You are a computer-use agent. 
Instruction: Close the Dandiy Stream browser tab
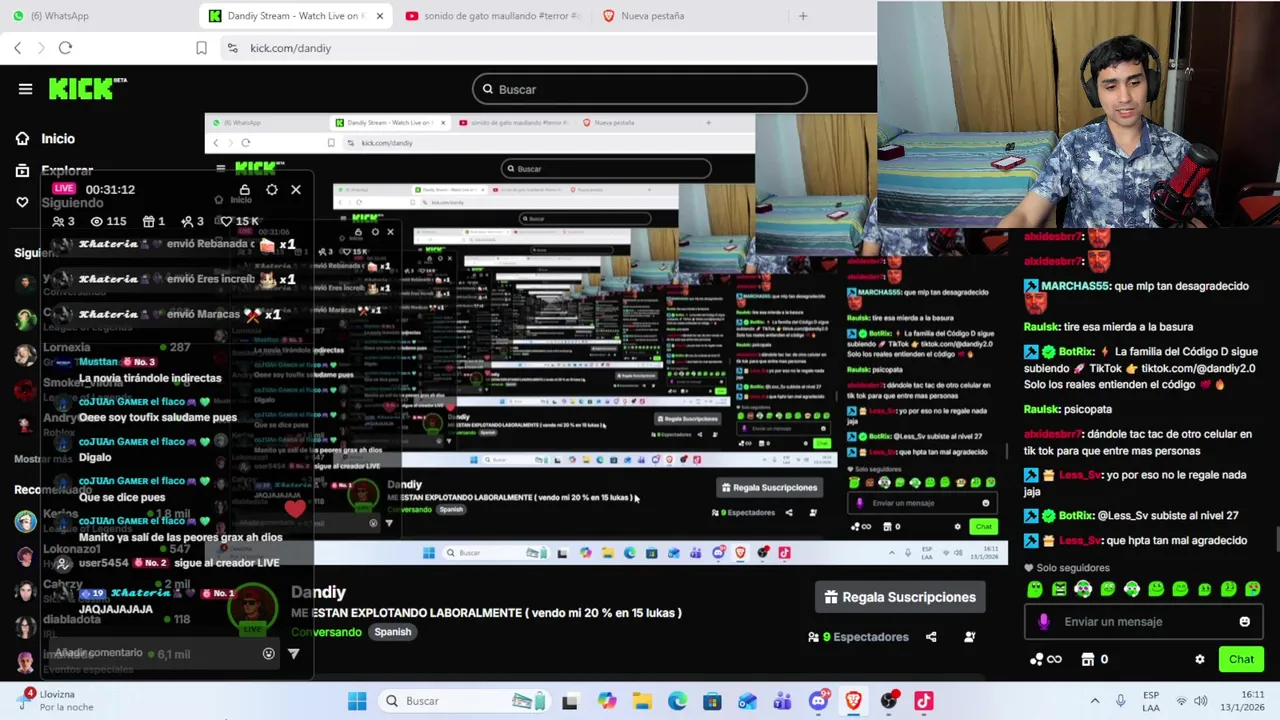(380, 16)
